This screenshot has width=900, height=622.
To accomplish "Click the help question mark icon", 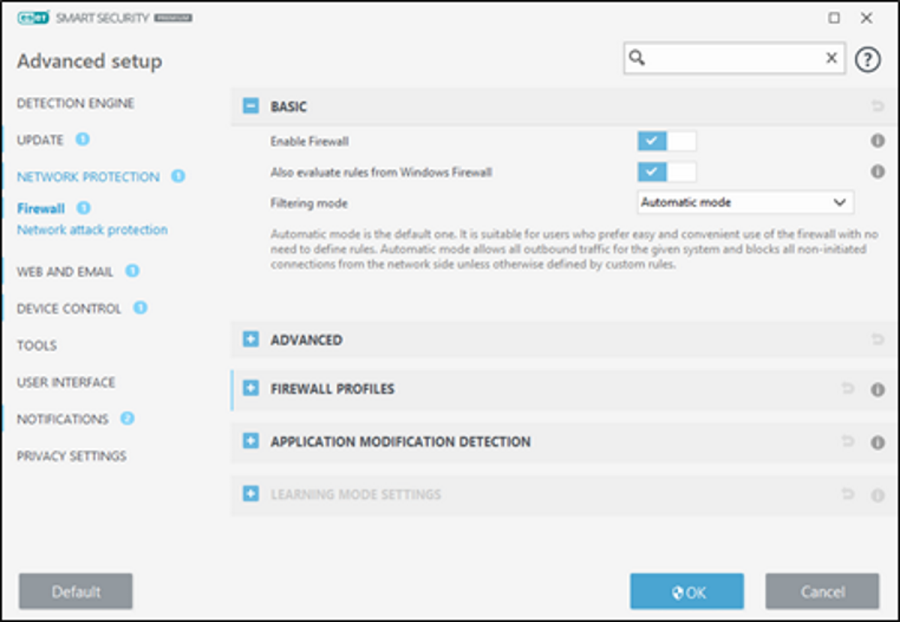I will pyautogui.click(x=866, y=59).
